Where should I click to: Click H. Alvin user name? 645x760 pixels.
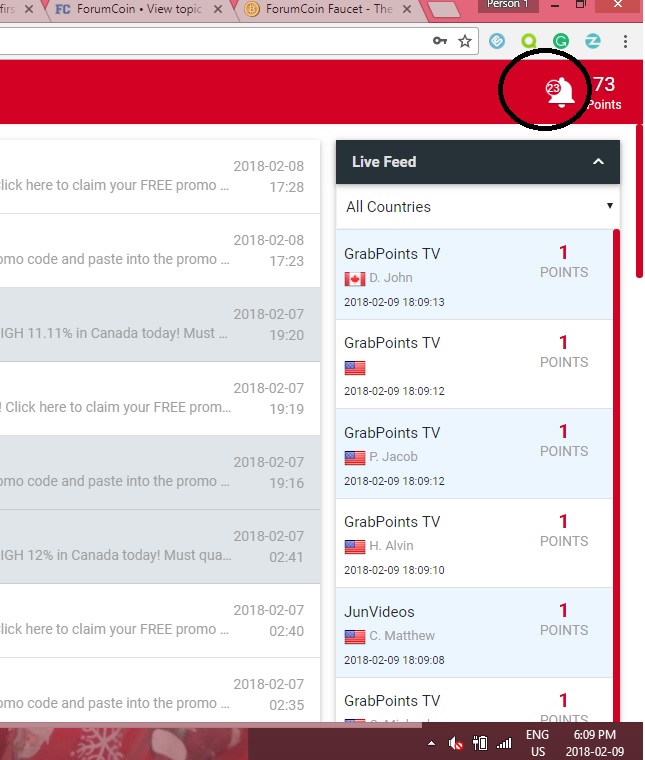coord(391,546)
